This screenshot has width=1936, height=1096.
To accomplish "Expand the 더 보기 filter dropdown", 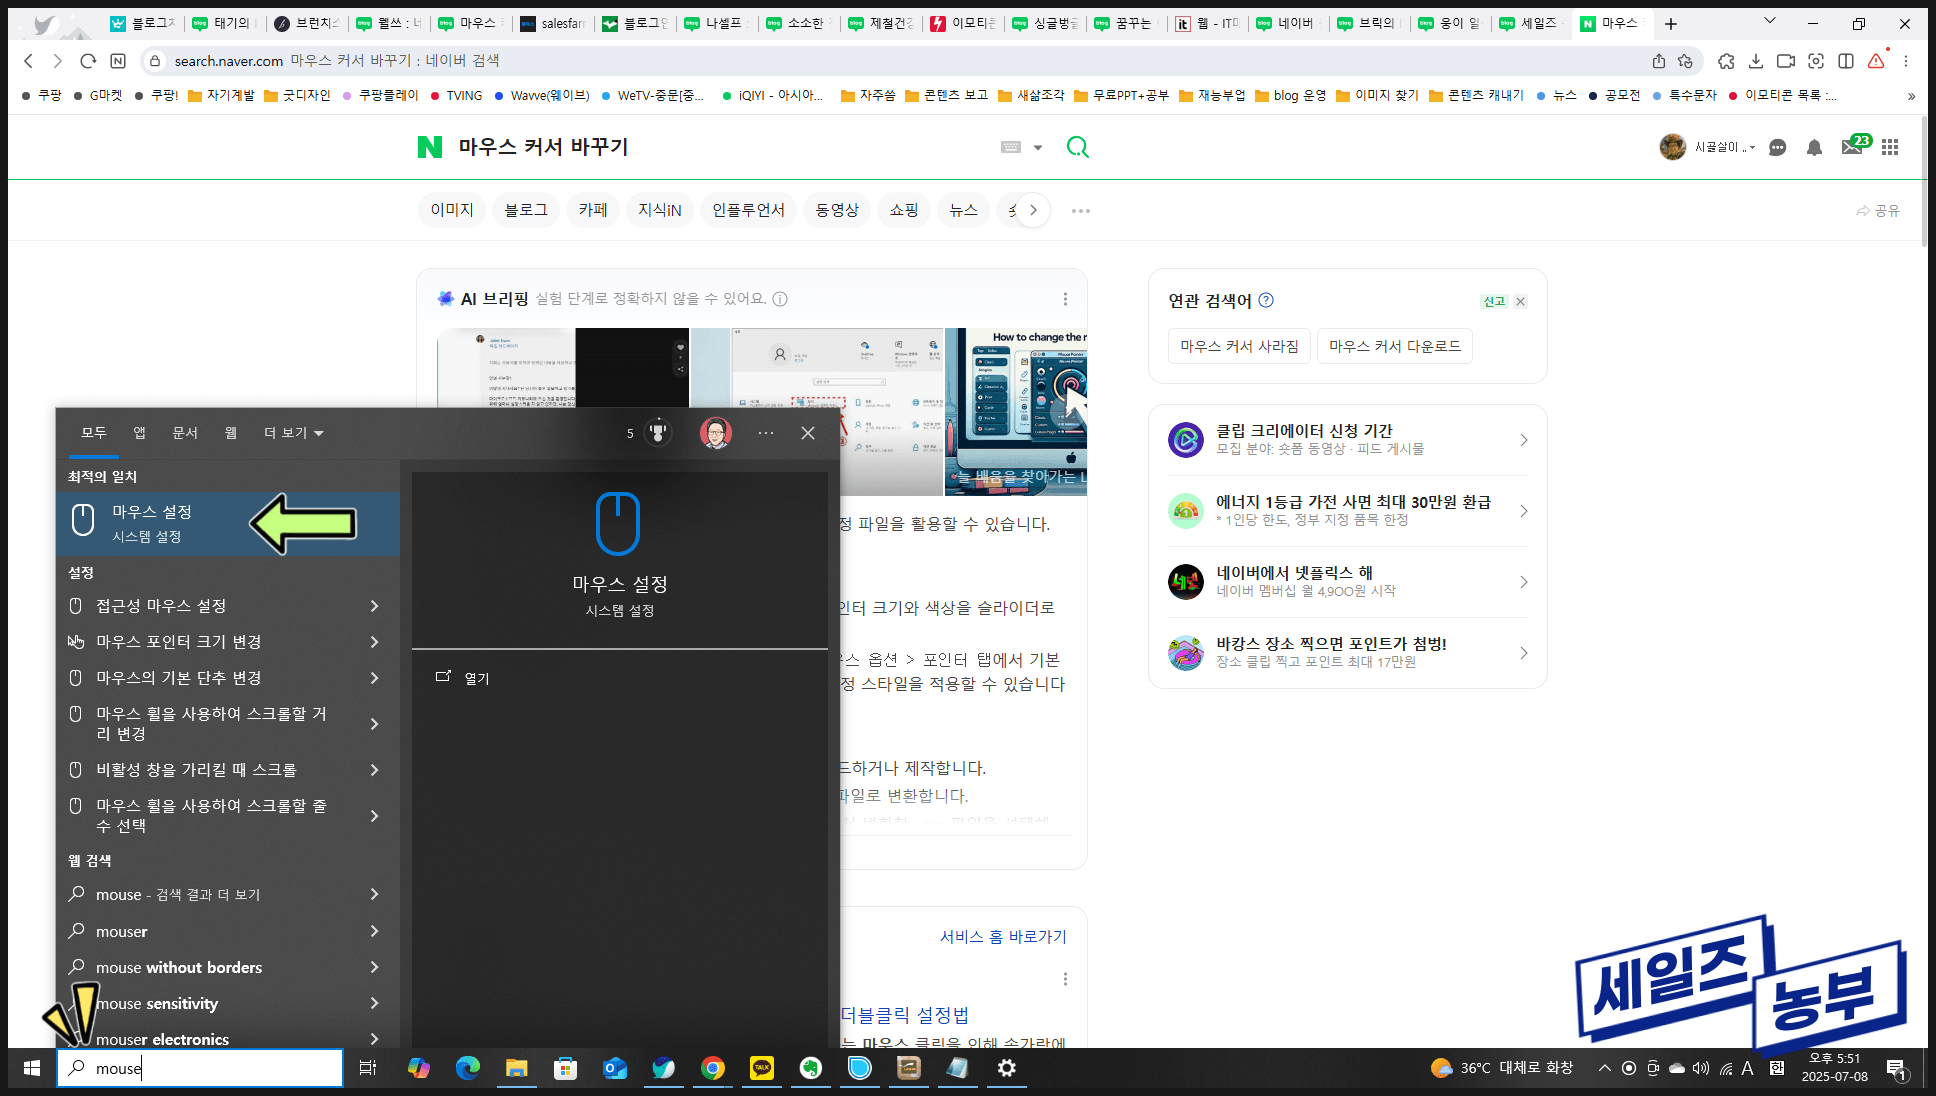I will coord(293,433).
